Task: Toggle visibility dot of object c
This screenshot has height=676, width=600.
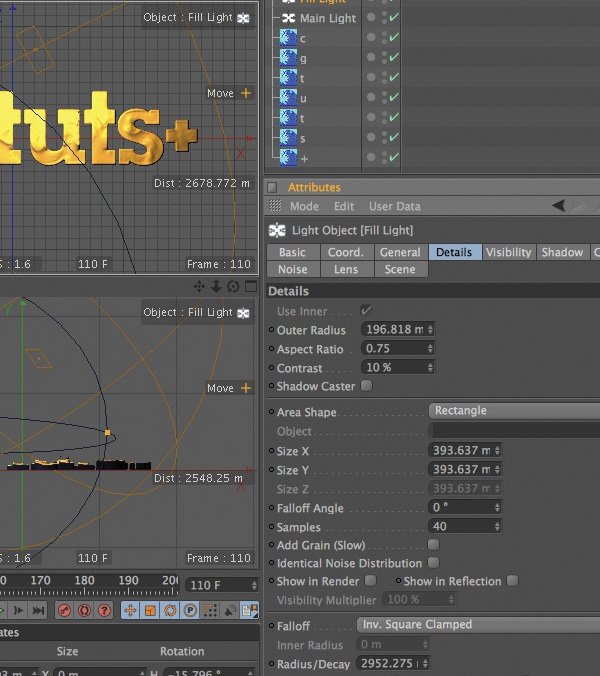Action: (x=371, y=37)
